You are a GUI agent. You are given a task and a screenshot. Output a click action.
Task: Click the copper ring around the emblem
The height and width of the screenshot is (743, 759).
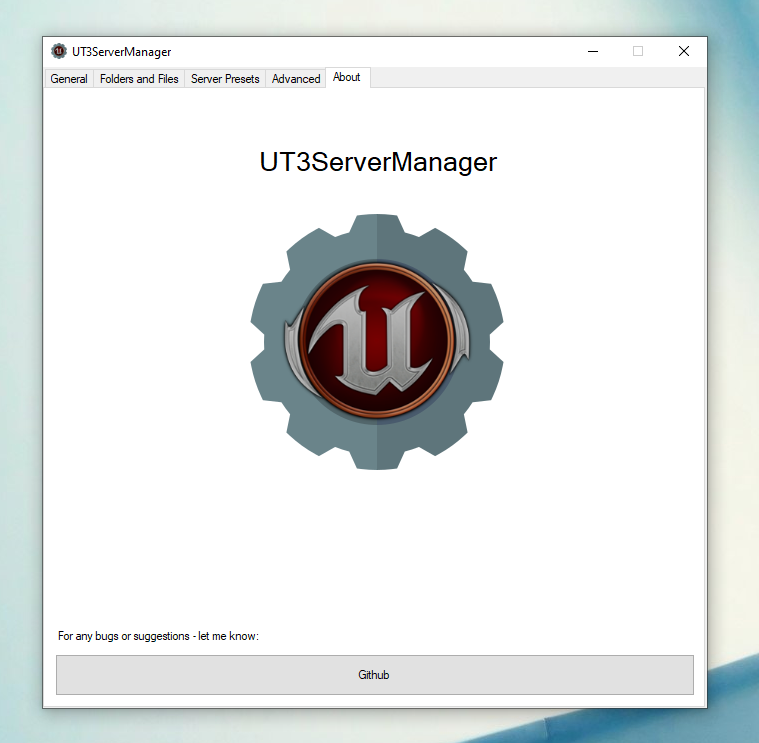[x=377, y=267]
